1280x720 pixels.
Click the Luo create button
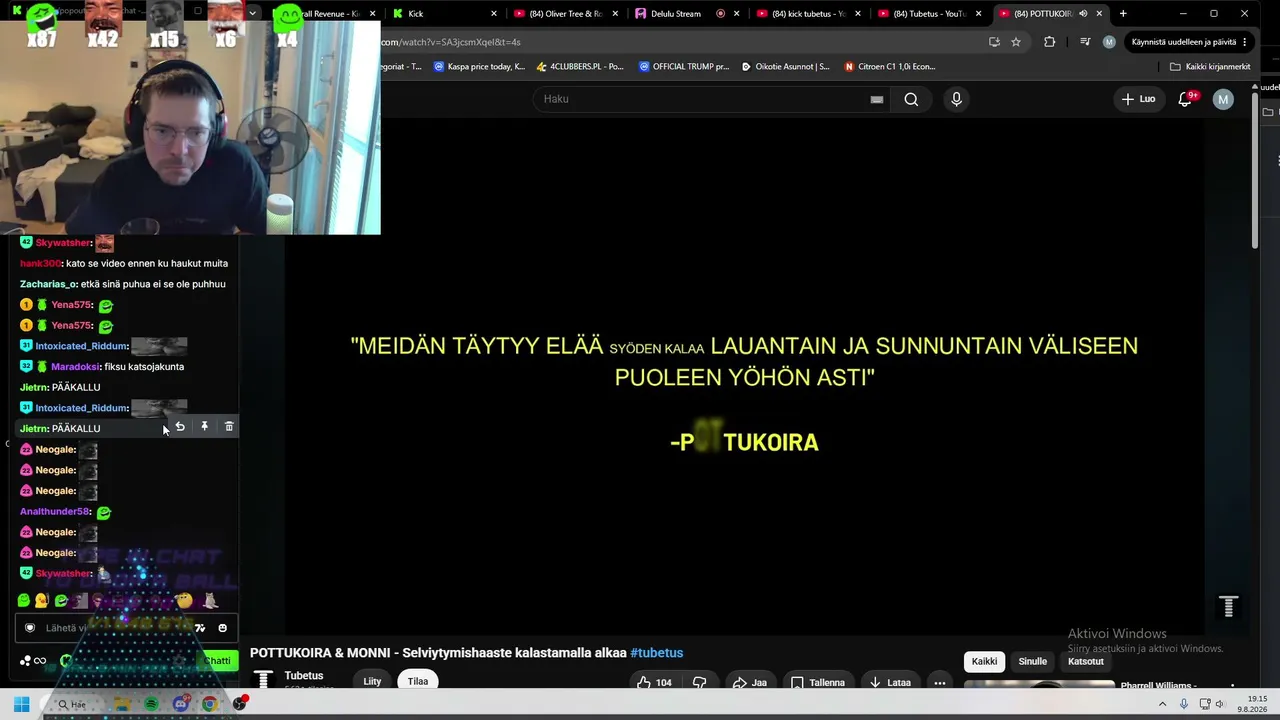[x=1138, y=99]
